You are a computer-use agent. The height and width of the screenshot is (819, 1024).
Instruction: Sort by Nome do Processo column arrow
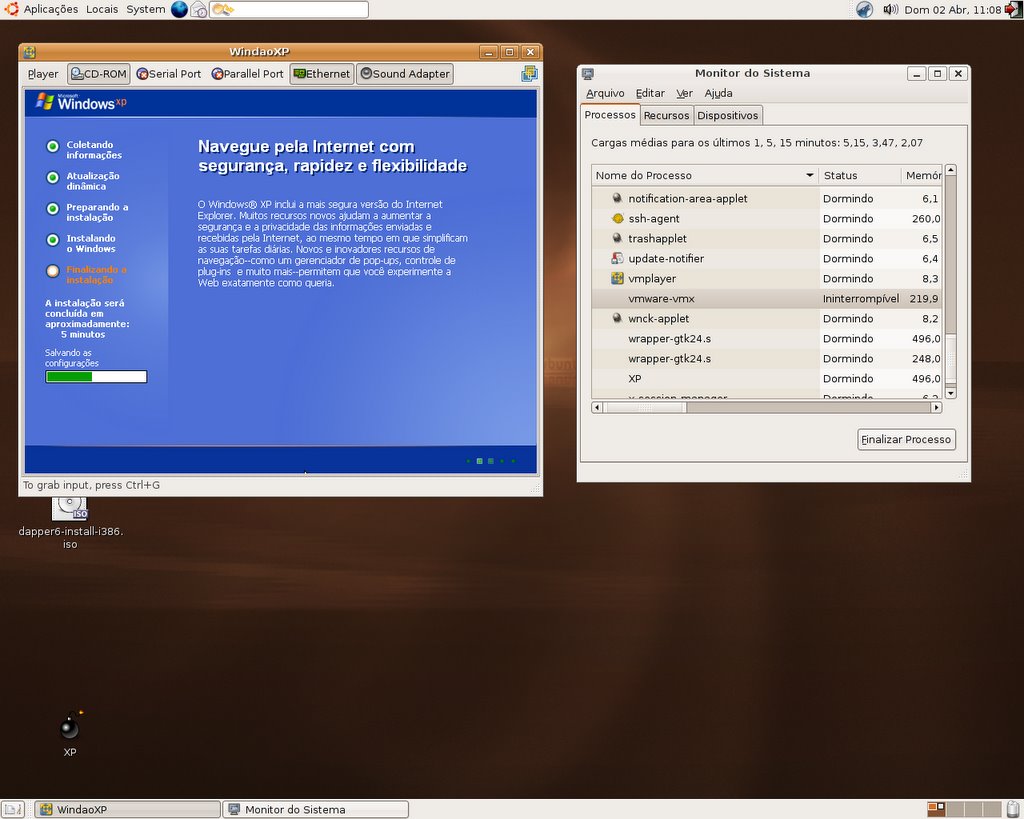(810, 175)
